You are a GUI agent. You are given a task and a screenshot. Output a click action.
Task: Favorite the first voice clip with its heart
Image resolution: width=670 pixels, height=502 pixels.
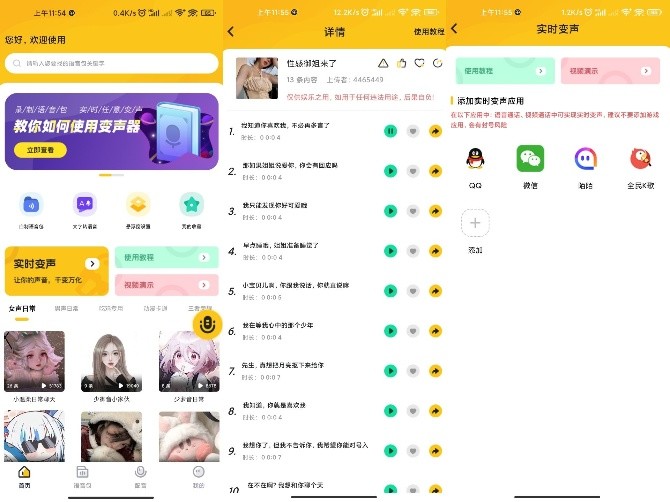[413, 131]
